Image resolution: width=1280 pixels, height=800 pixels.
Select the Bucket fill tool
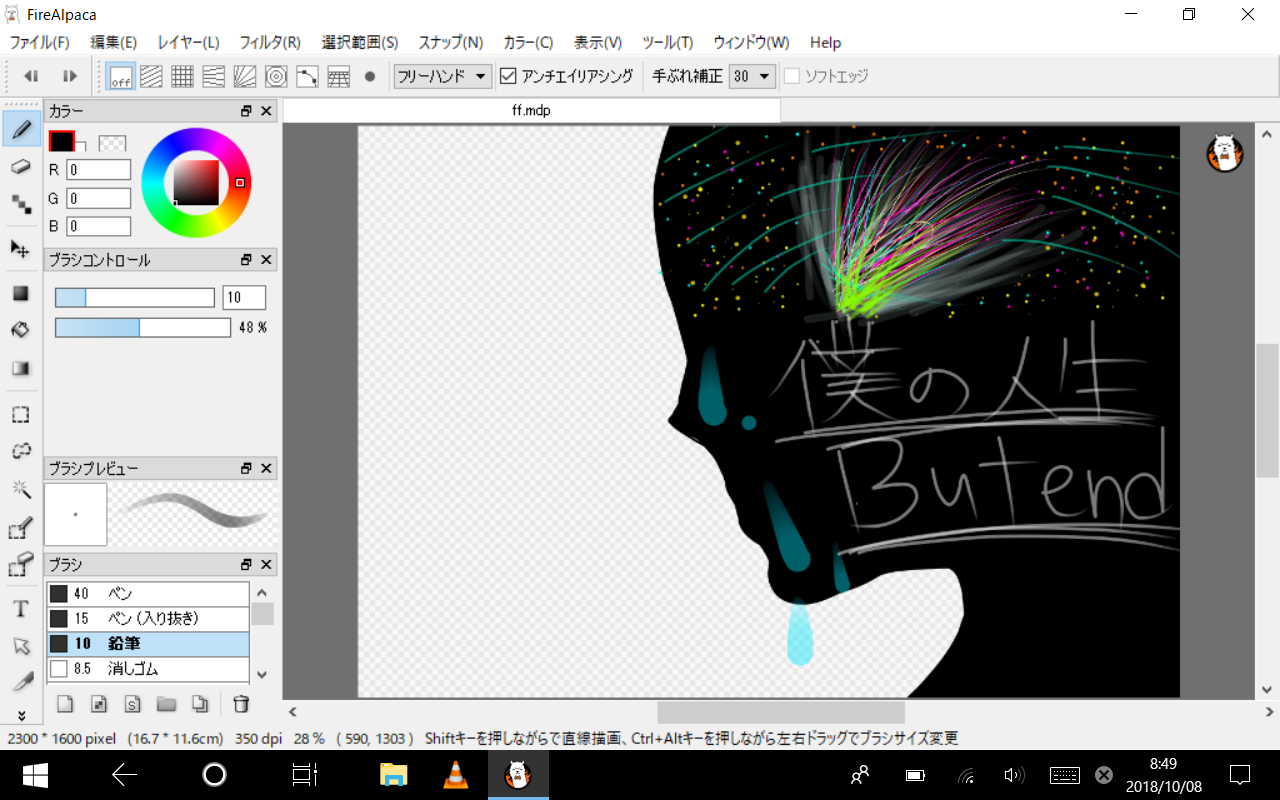point(21,330)
